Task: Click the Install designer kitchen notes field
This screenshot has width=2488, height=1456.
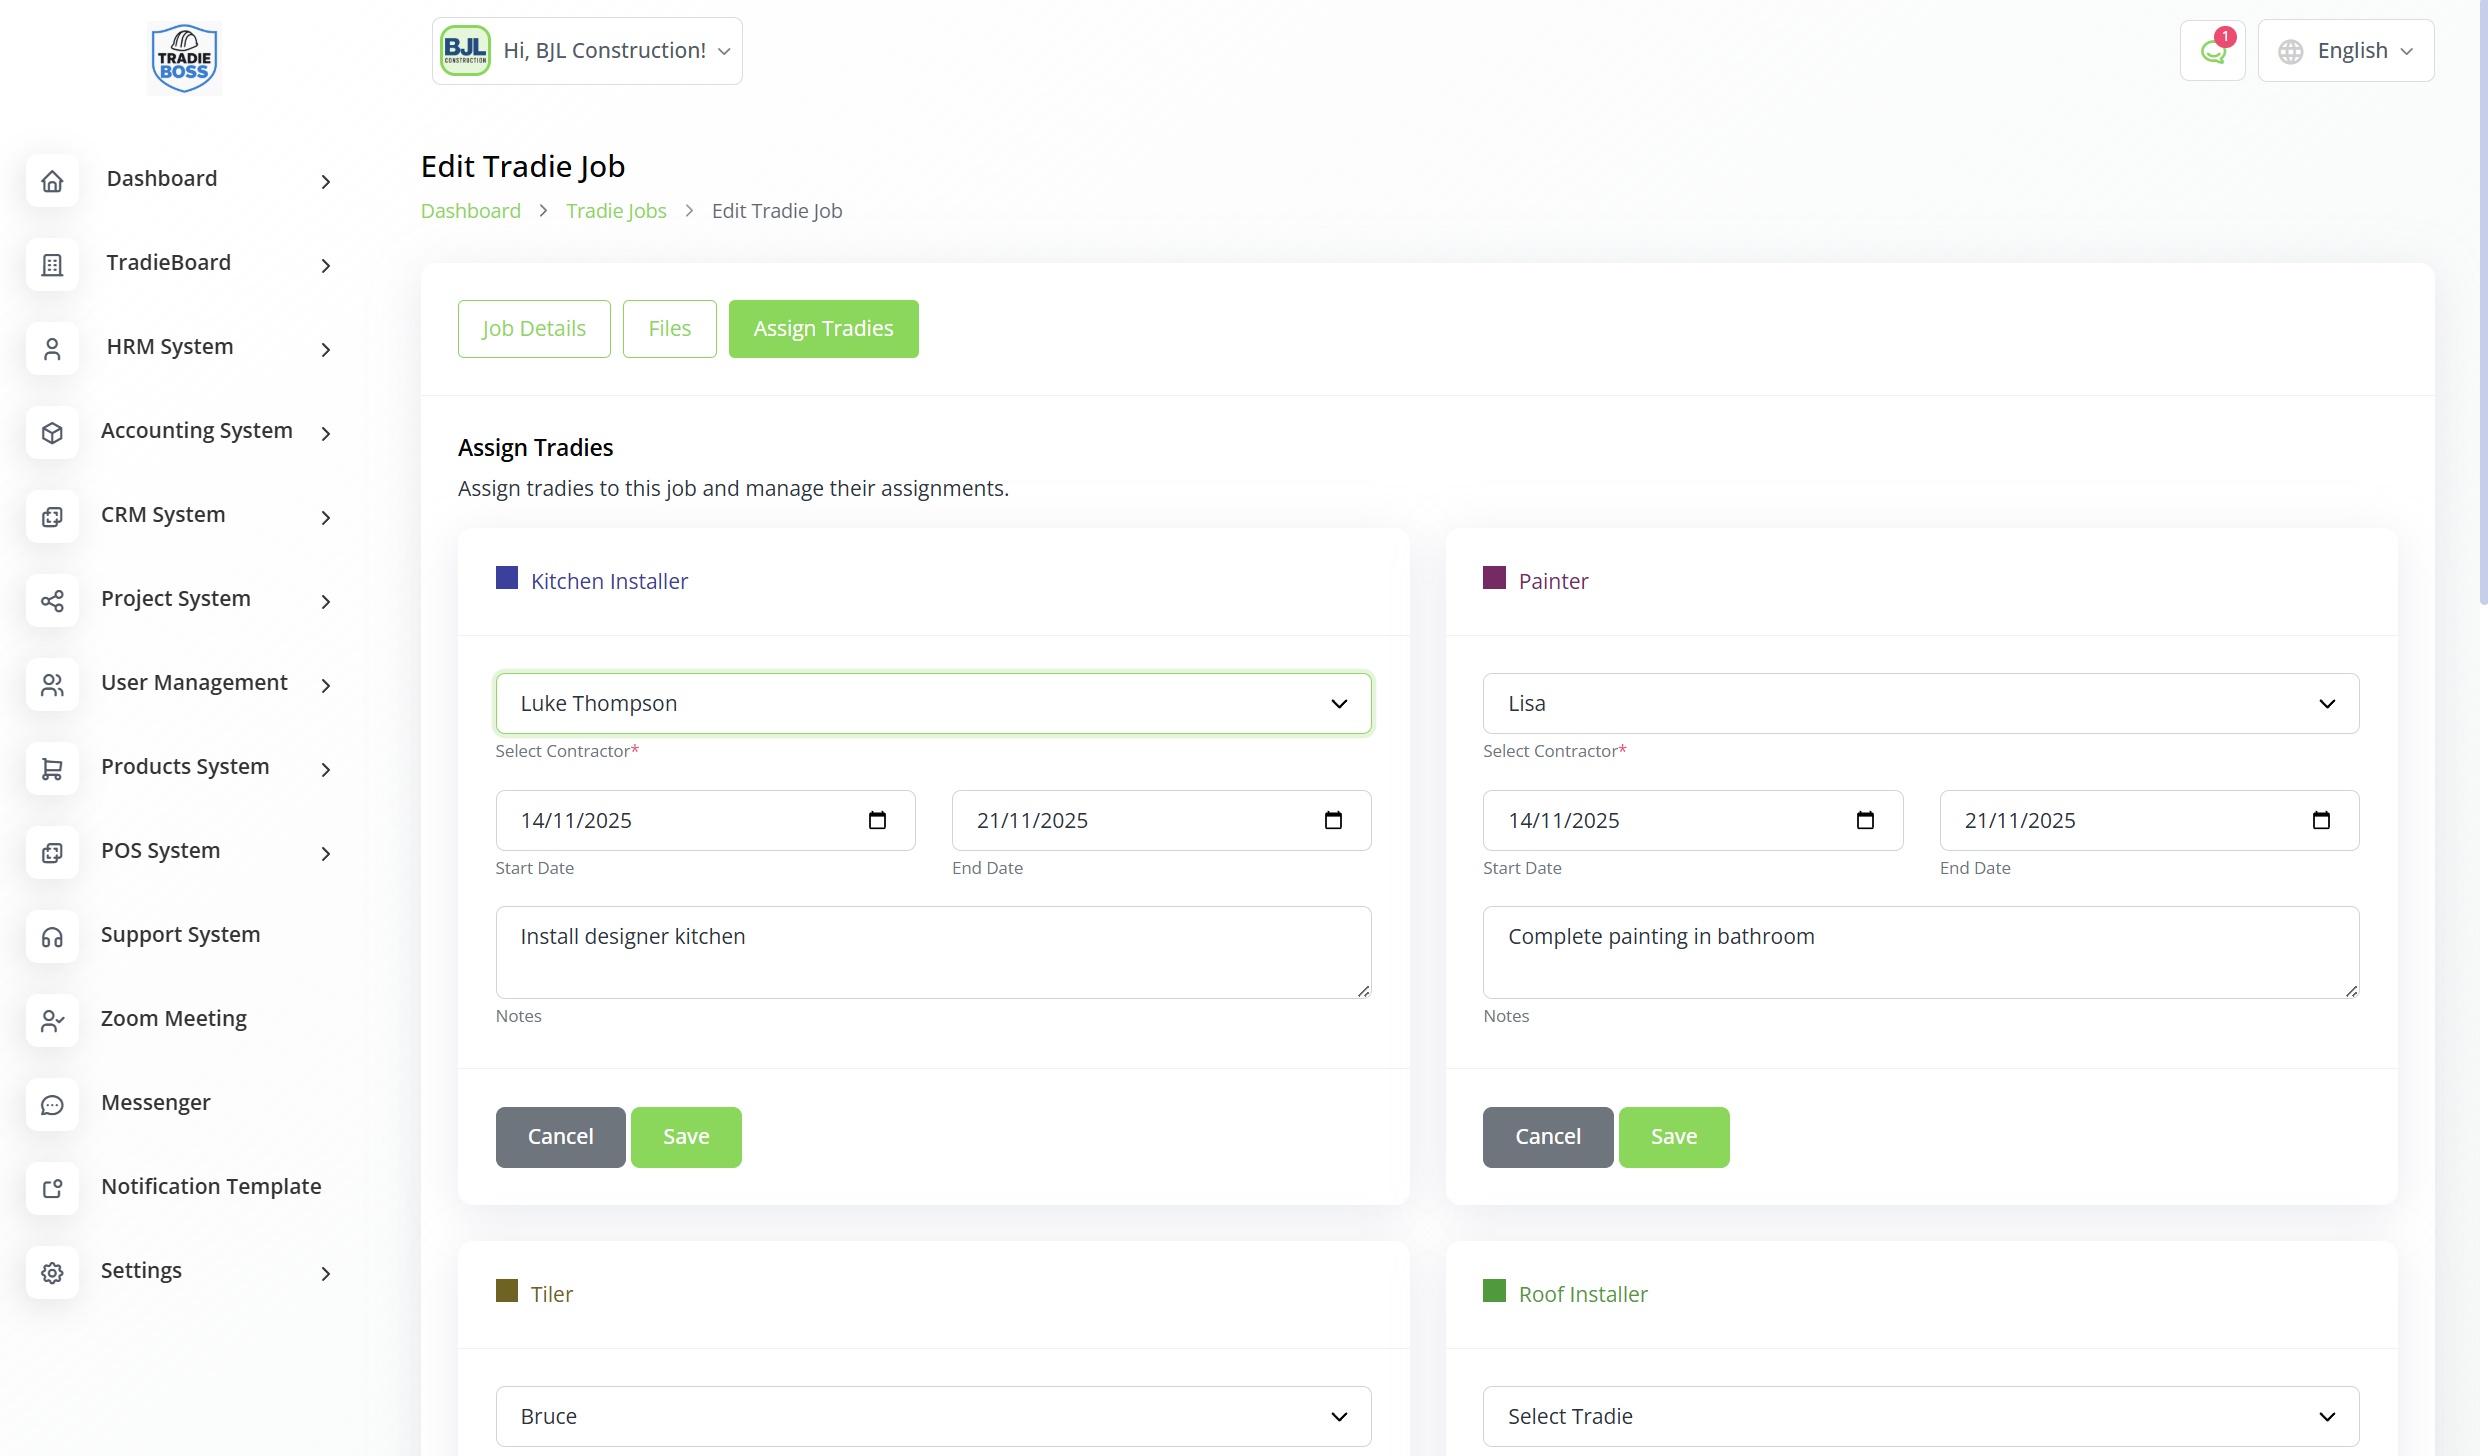Action: 933,951
